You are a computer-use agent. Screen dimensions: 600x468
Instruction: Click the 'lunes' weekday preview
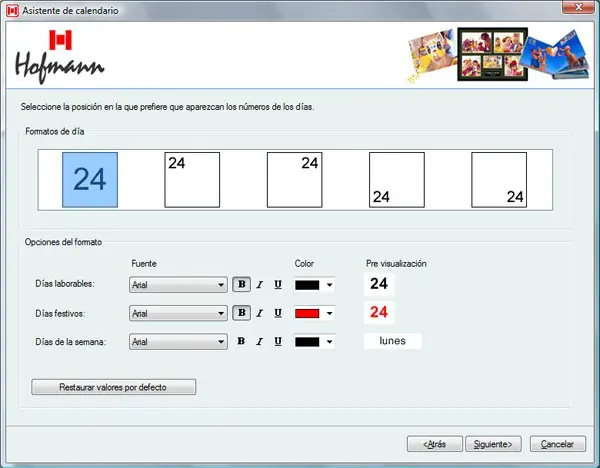[x=393, y=341]
